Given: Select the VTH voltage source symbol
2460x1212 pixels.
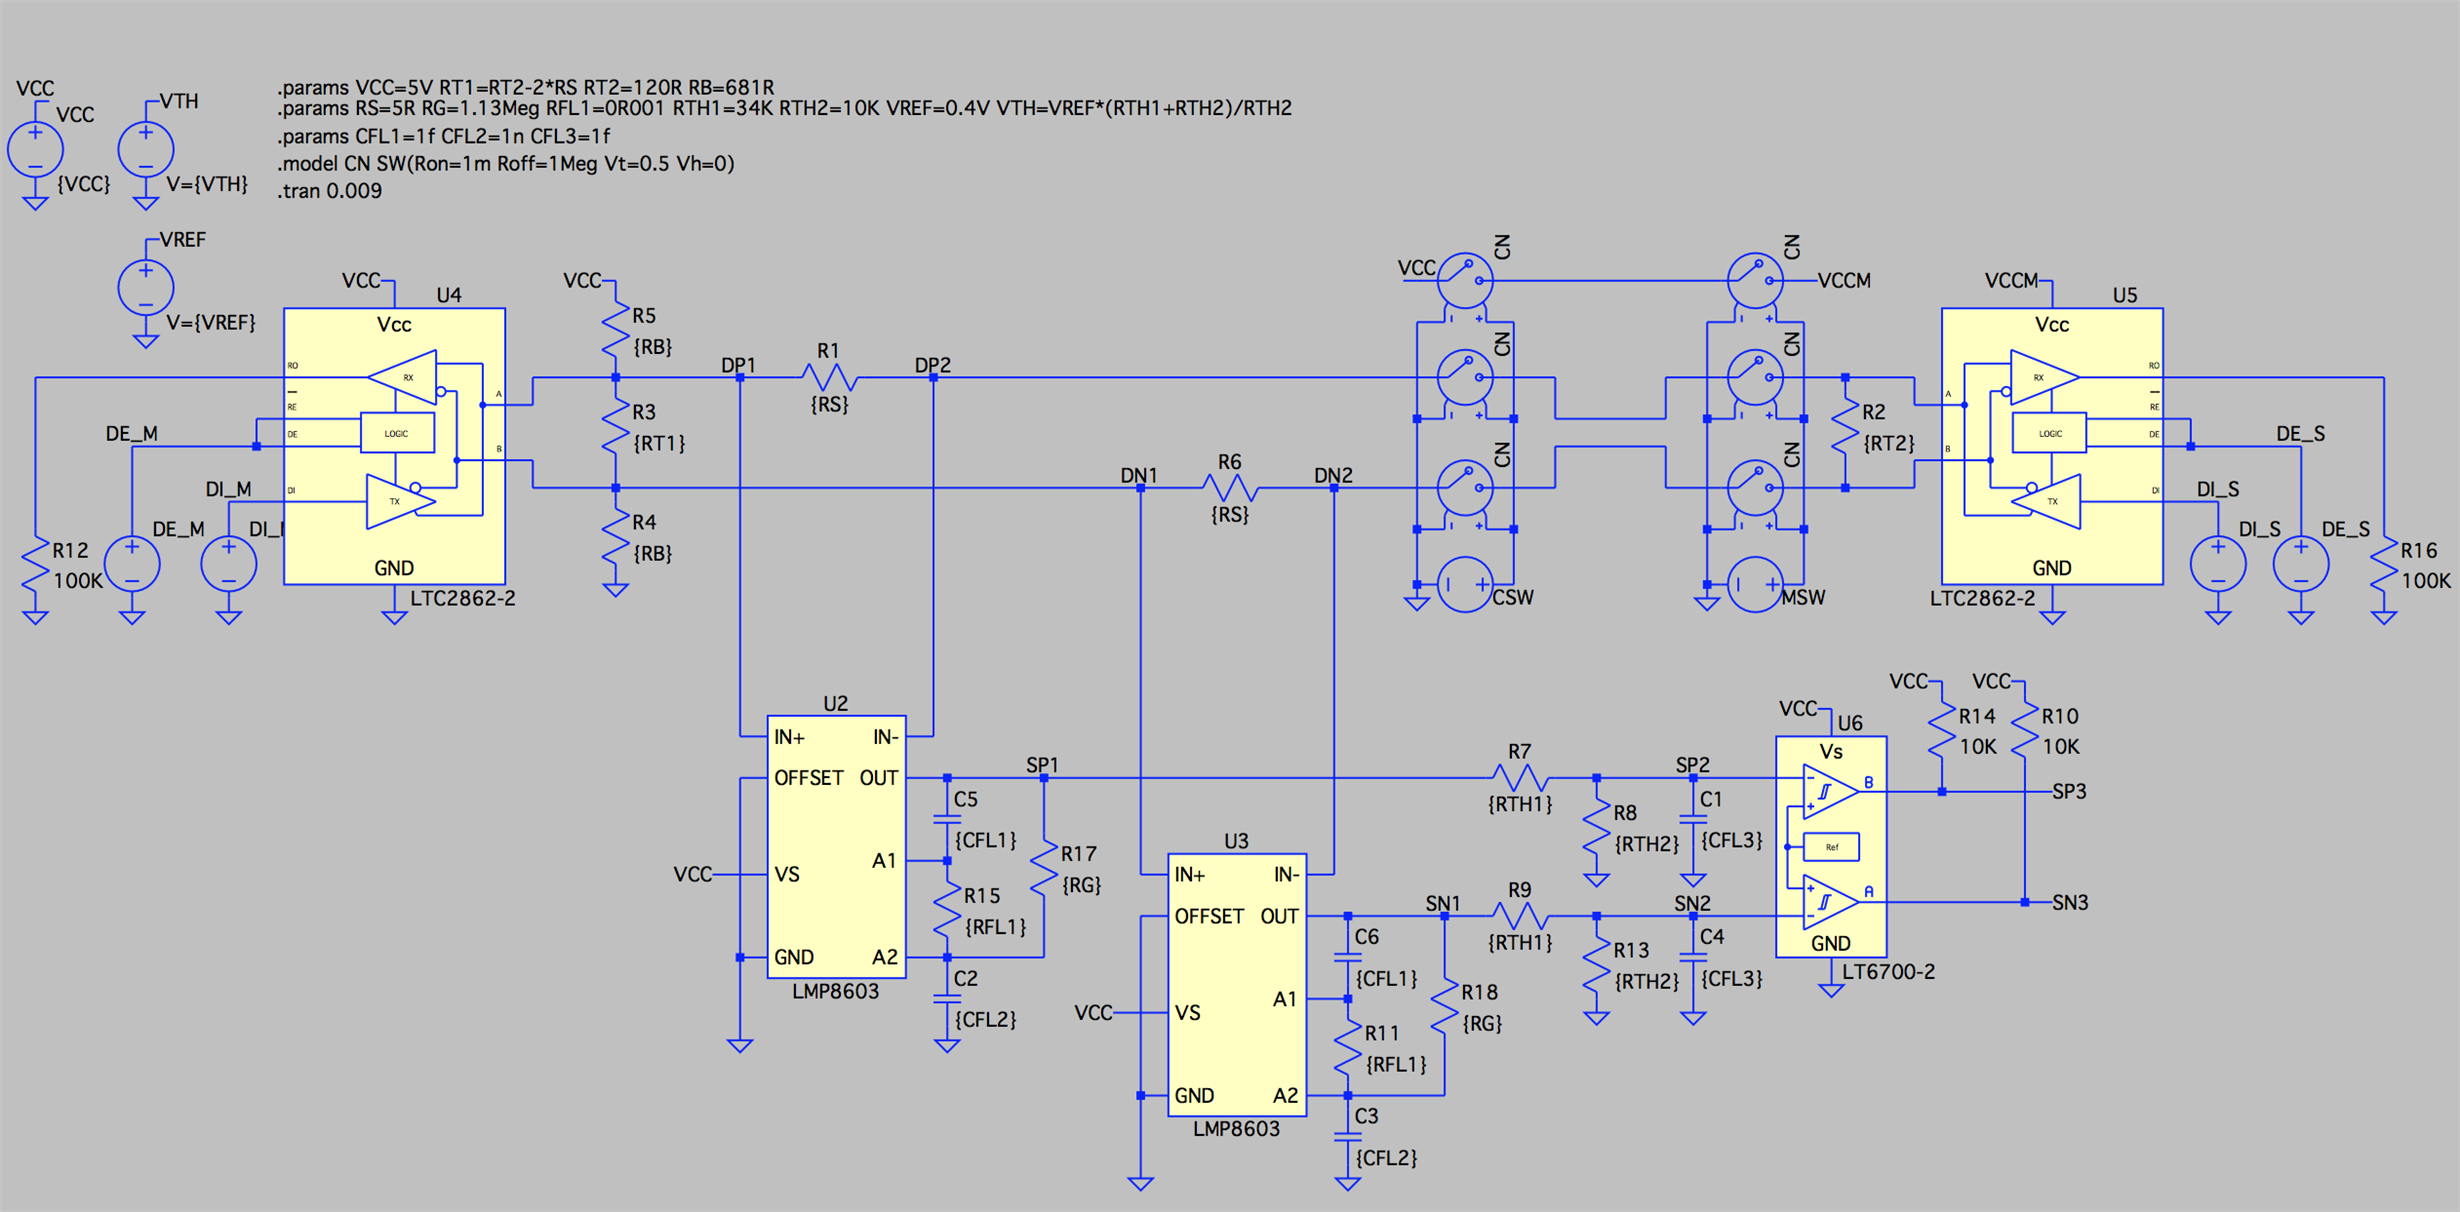Looking at the screenshot, I should click(146, 149).
